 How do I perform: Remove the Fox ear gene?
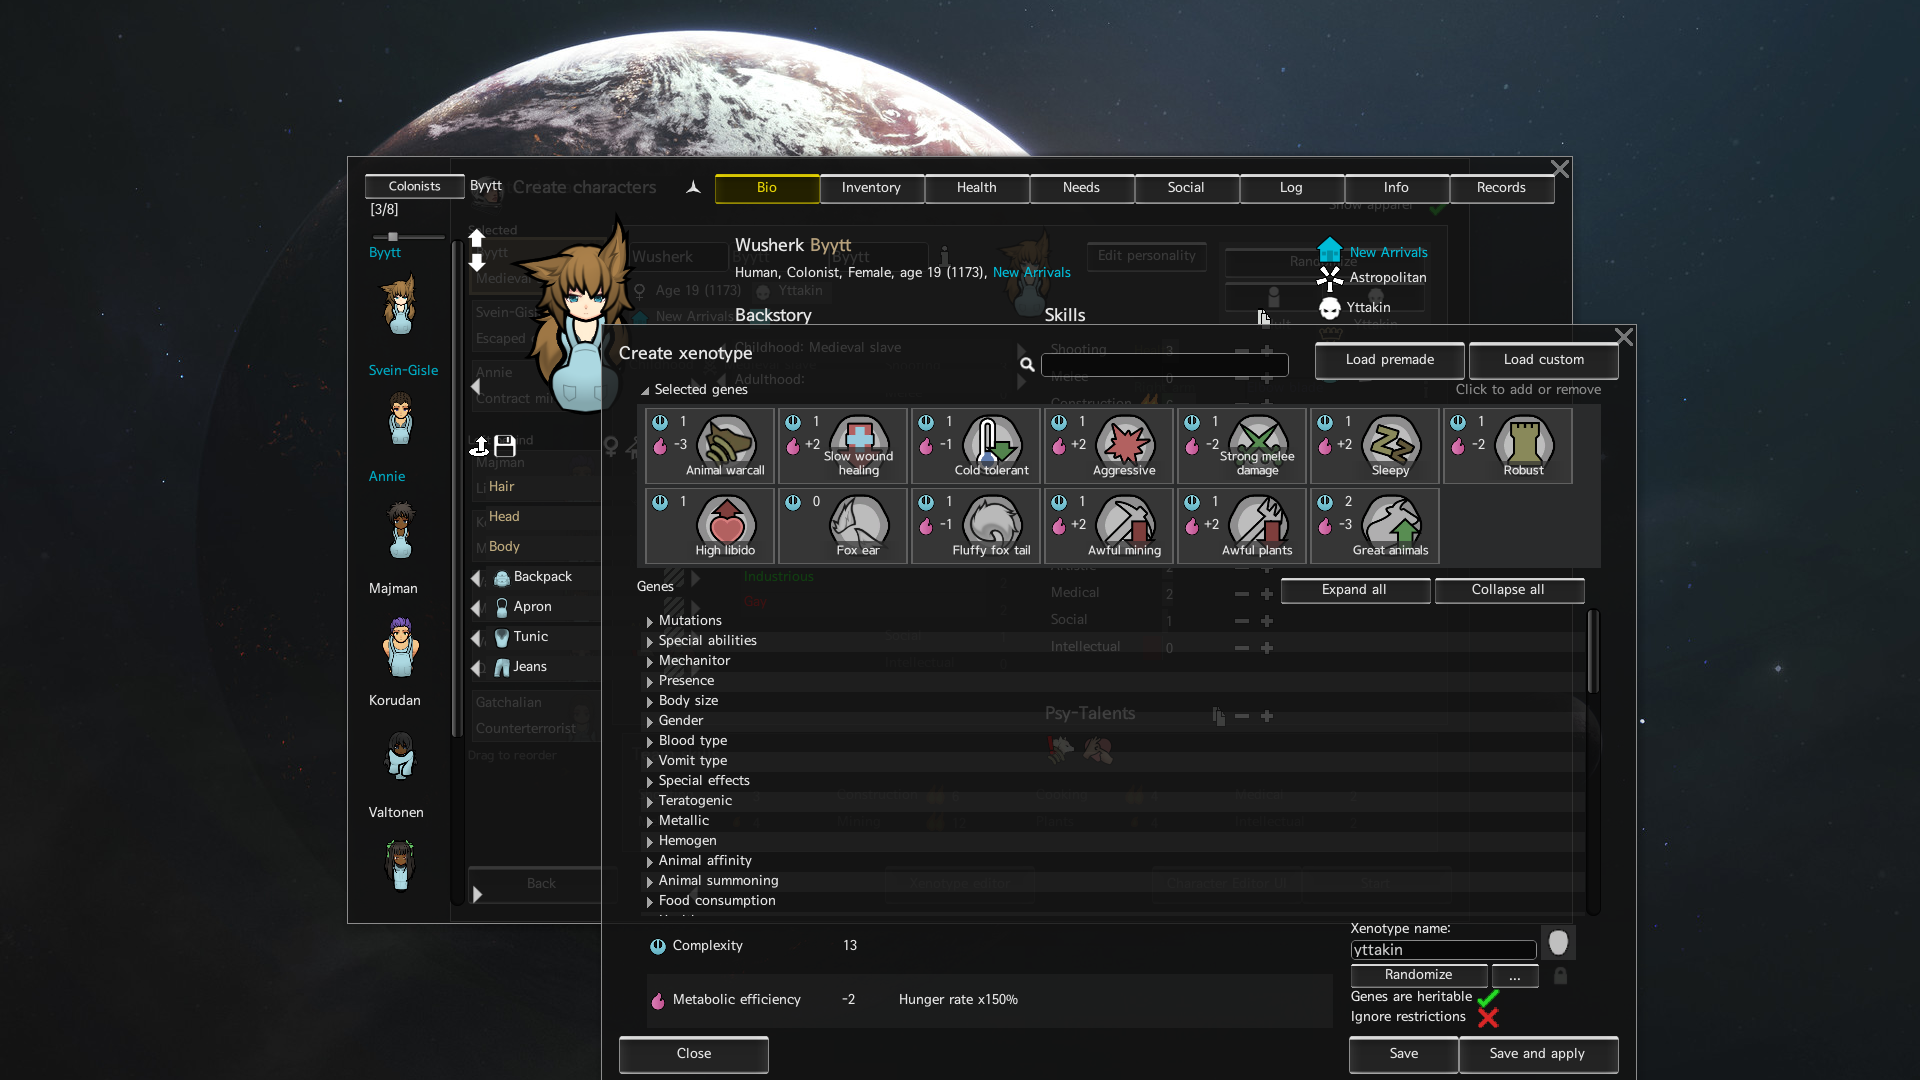coord(843,526)
